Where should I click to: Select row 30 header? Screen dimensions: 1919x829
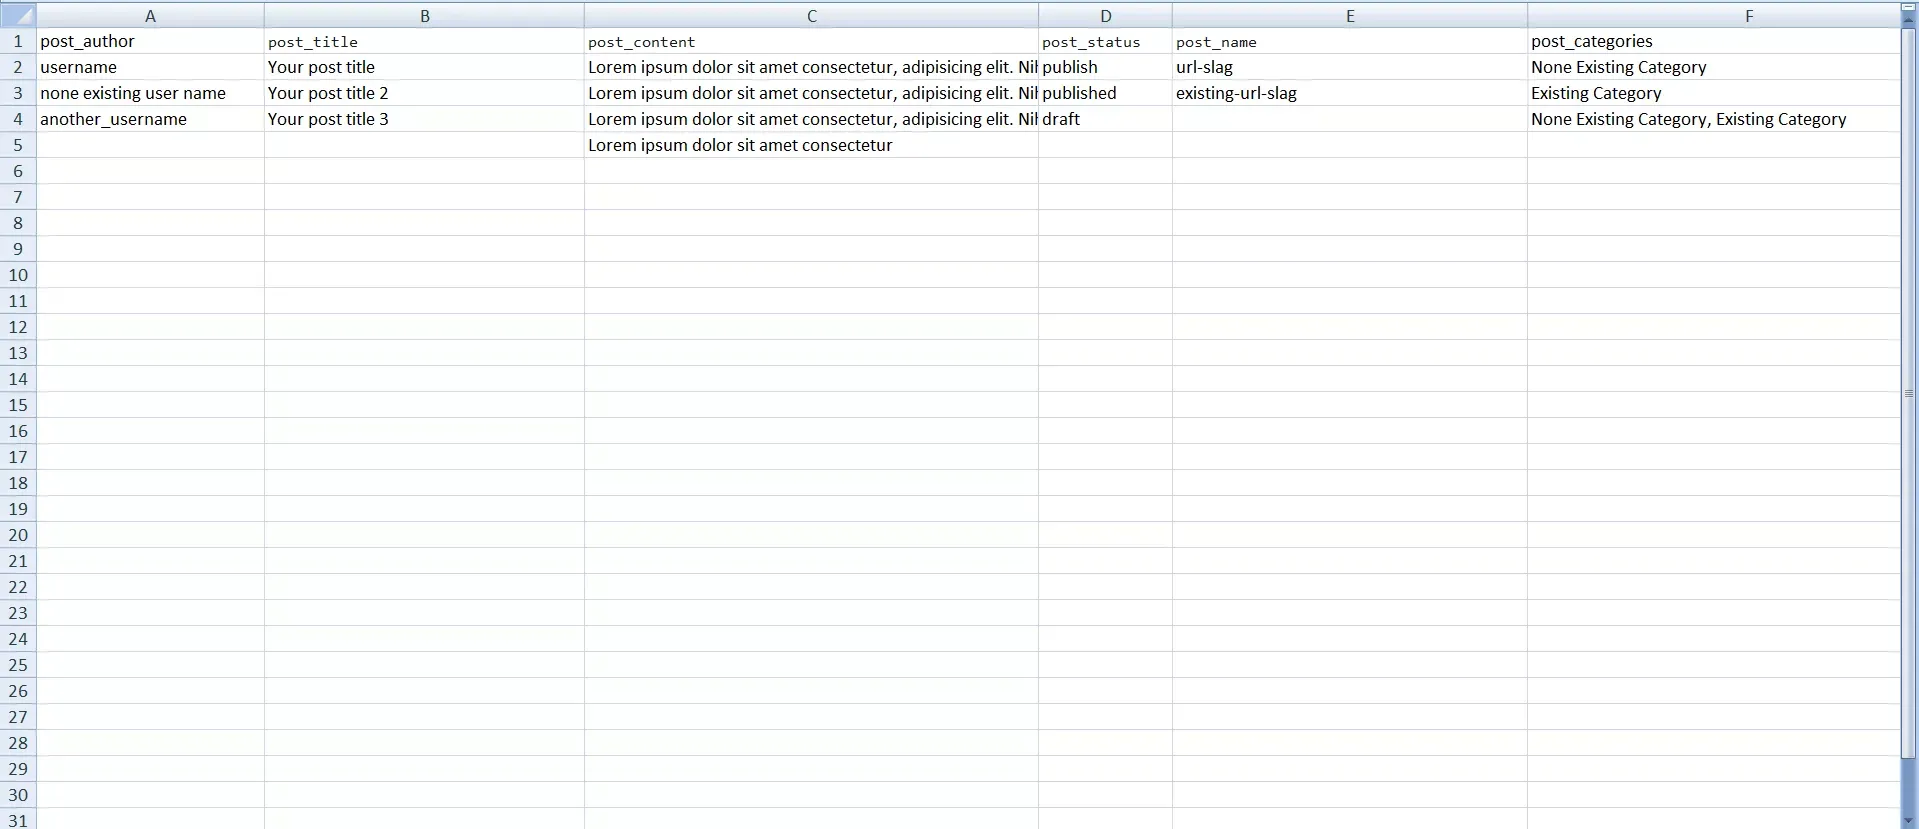(x=18, y=795)
